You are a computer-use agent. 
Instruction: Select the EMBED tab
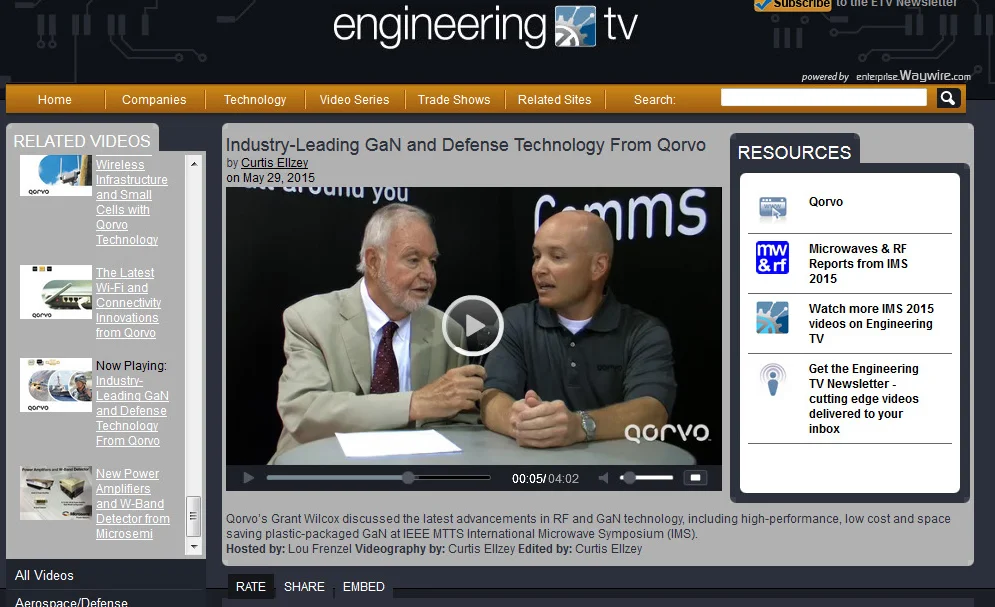pyautogui.click(x=364, y=587)
